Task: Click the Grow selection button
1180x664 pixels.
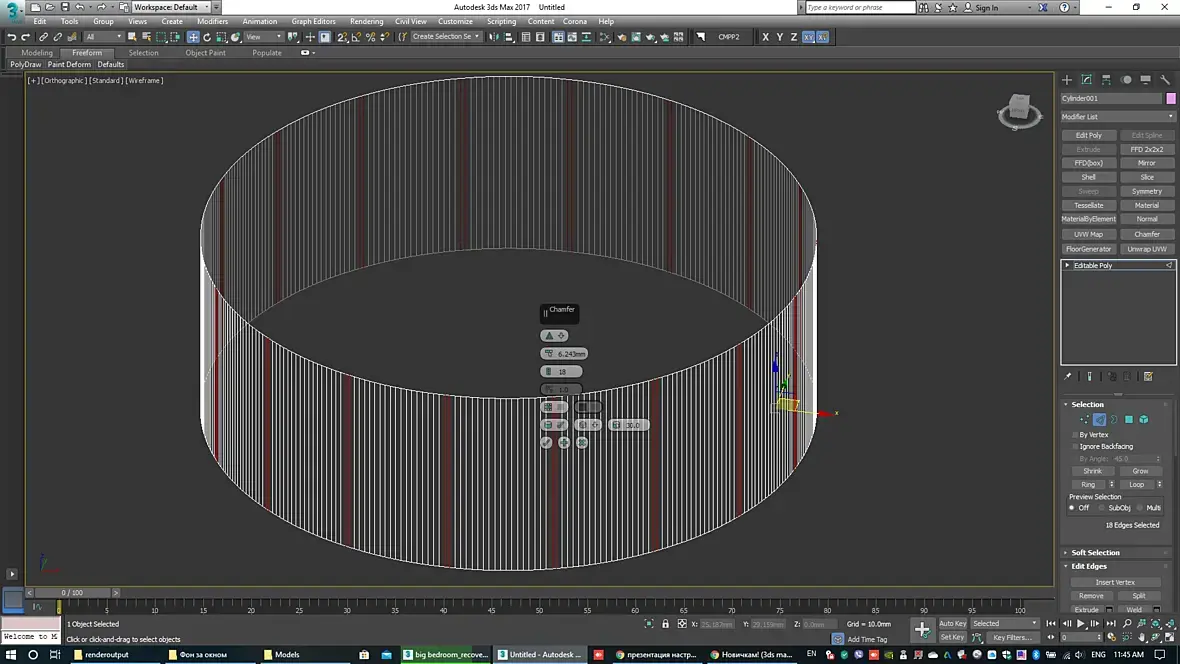Action: click(x=1140, y=471)
